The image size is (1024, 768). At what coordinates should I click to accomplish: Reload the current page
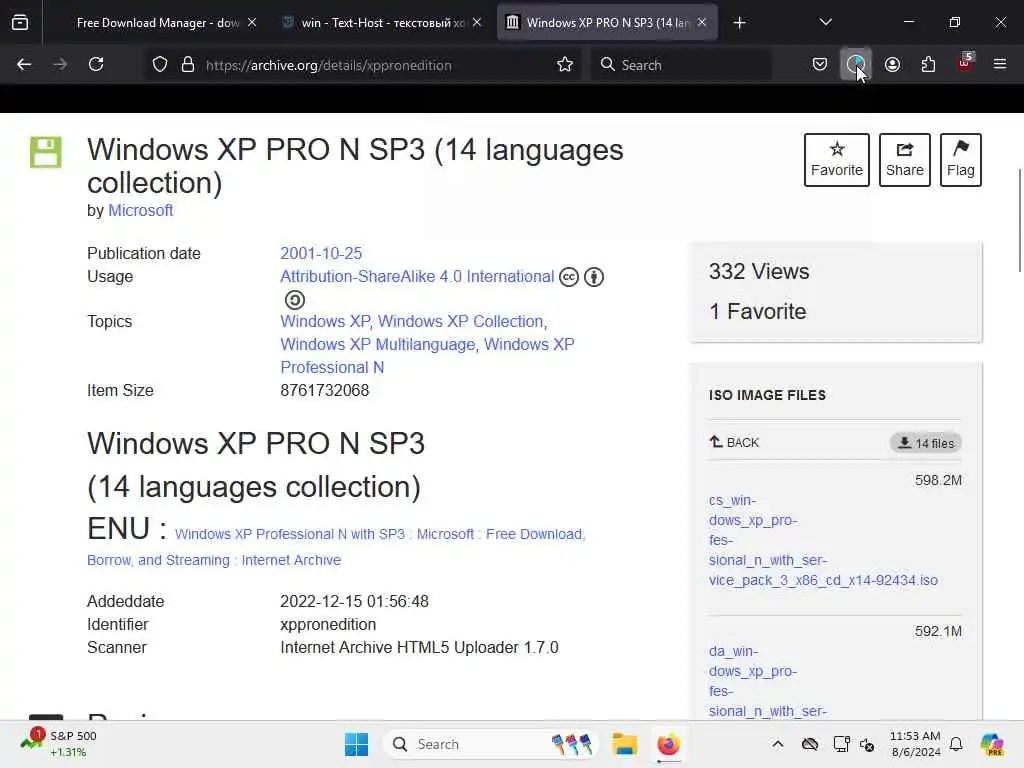(96, 64)
